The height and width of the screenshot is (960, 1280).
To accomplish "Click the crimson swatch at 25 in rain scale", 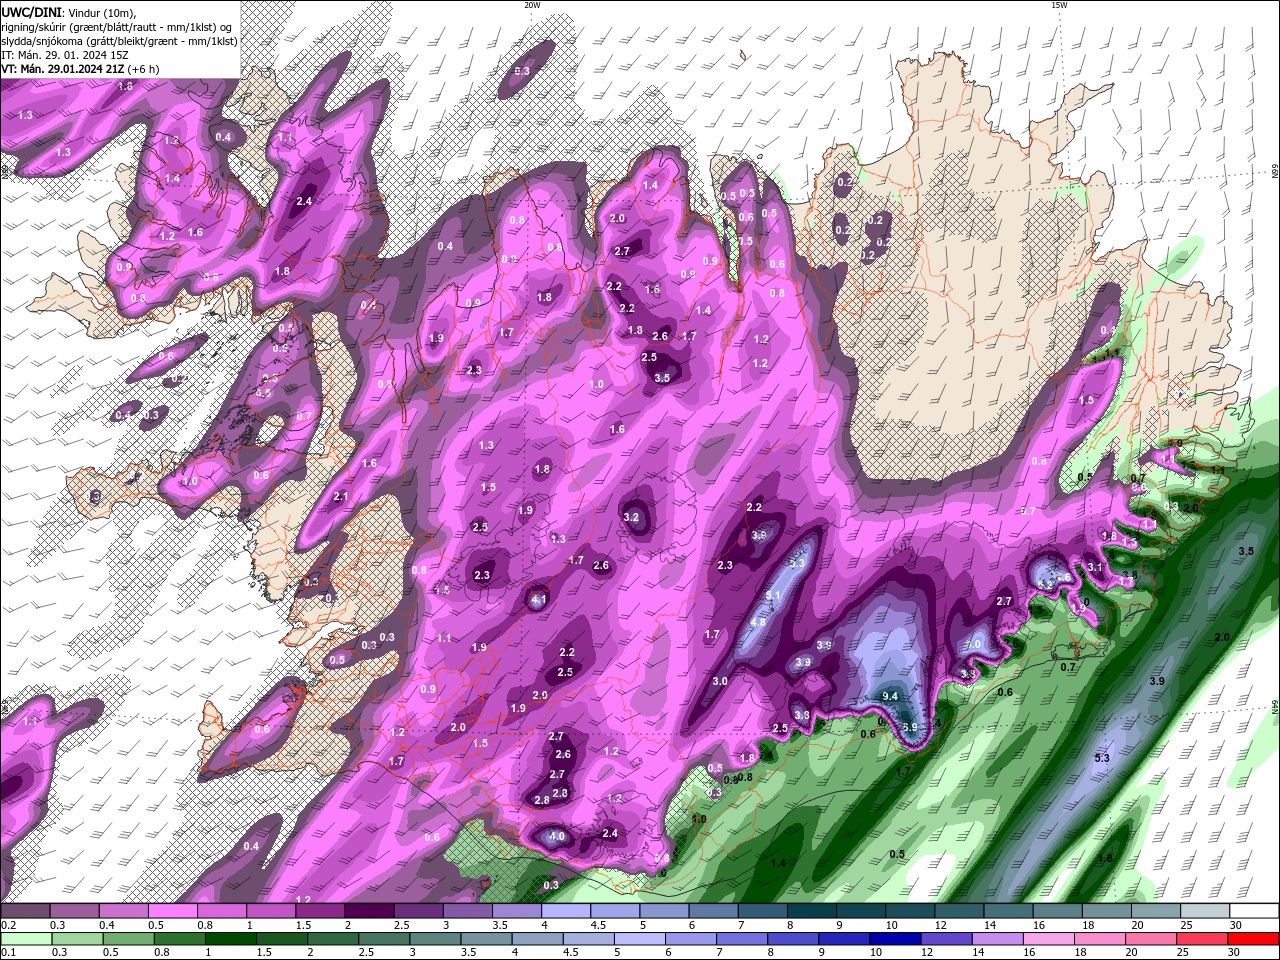I will click(1203, 938).
